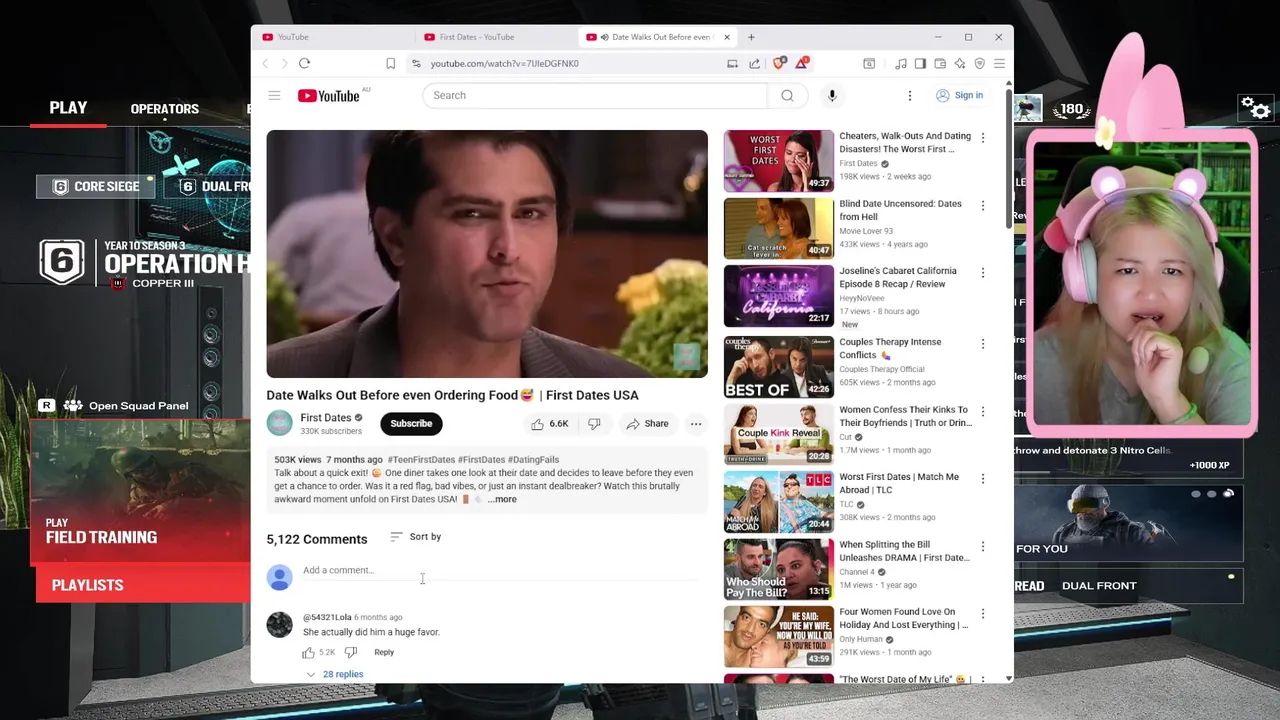Open game settings gear icon

pyautogui.click(x=1255, y=107)
